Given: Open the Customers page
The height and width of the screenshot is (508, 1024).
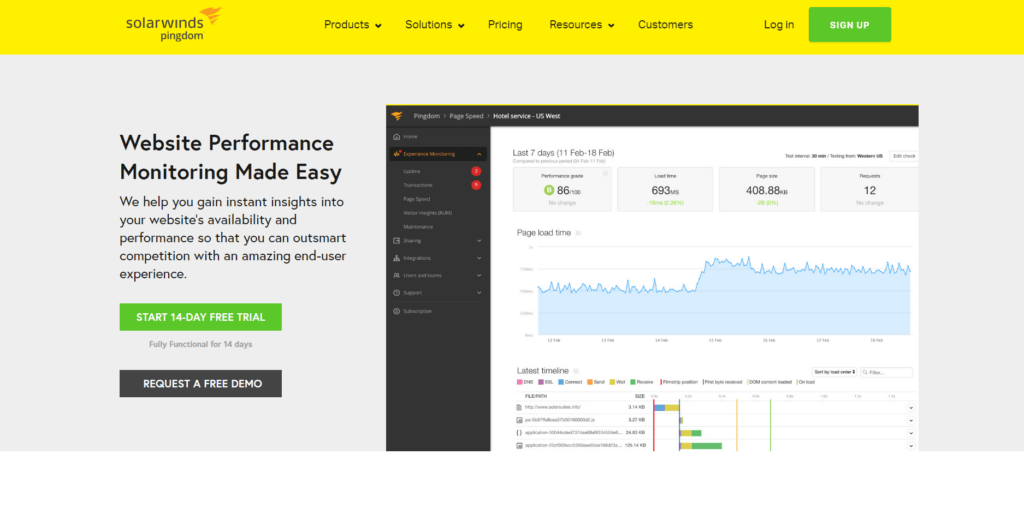Looking at the screenshot, I should [665, 25].
